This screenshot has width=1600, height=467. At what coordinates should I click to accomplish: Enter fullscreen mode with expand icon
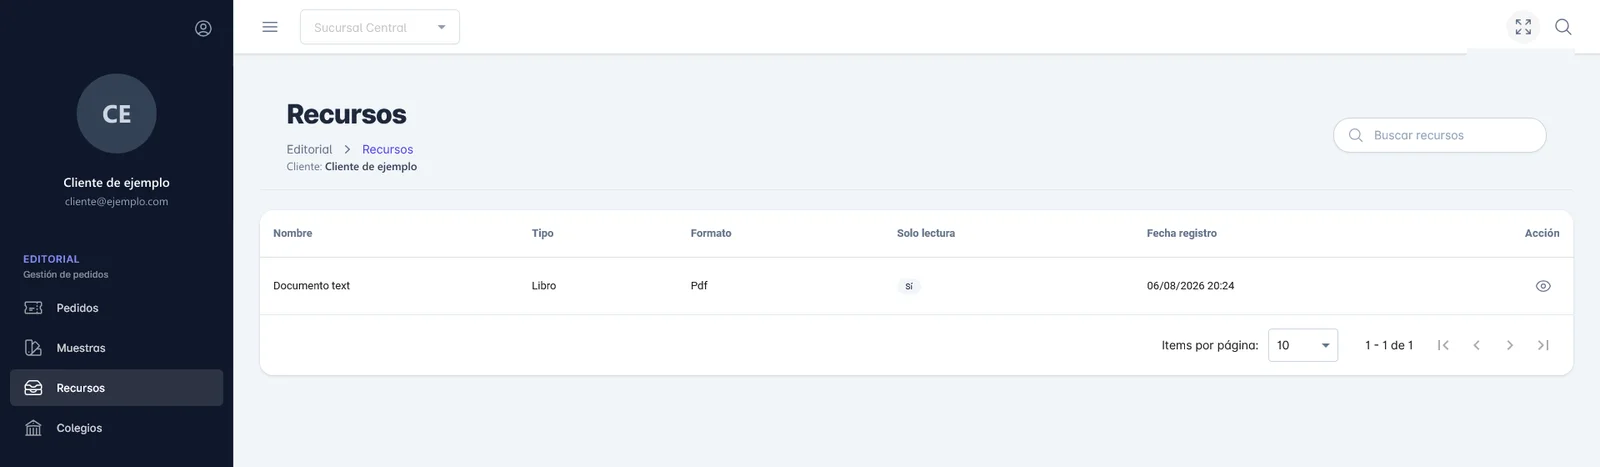[x=1523, y=27]
